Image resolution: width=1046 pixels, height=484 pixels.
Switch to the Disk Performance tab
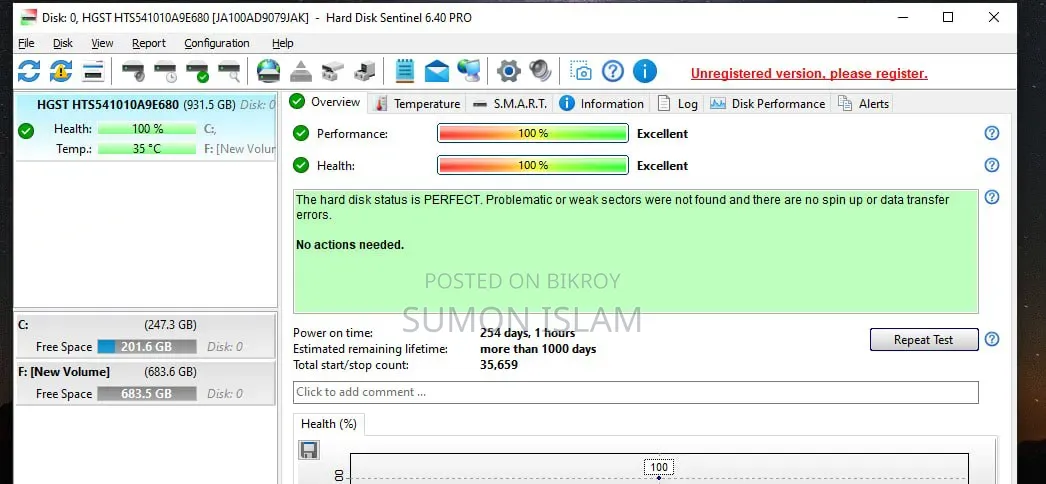coord(768,104)
